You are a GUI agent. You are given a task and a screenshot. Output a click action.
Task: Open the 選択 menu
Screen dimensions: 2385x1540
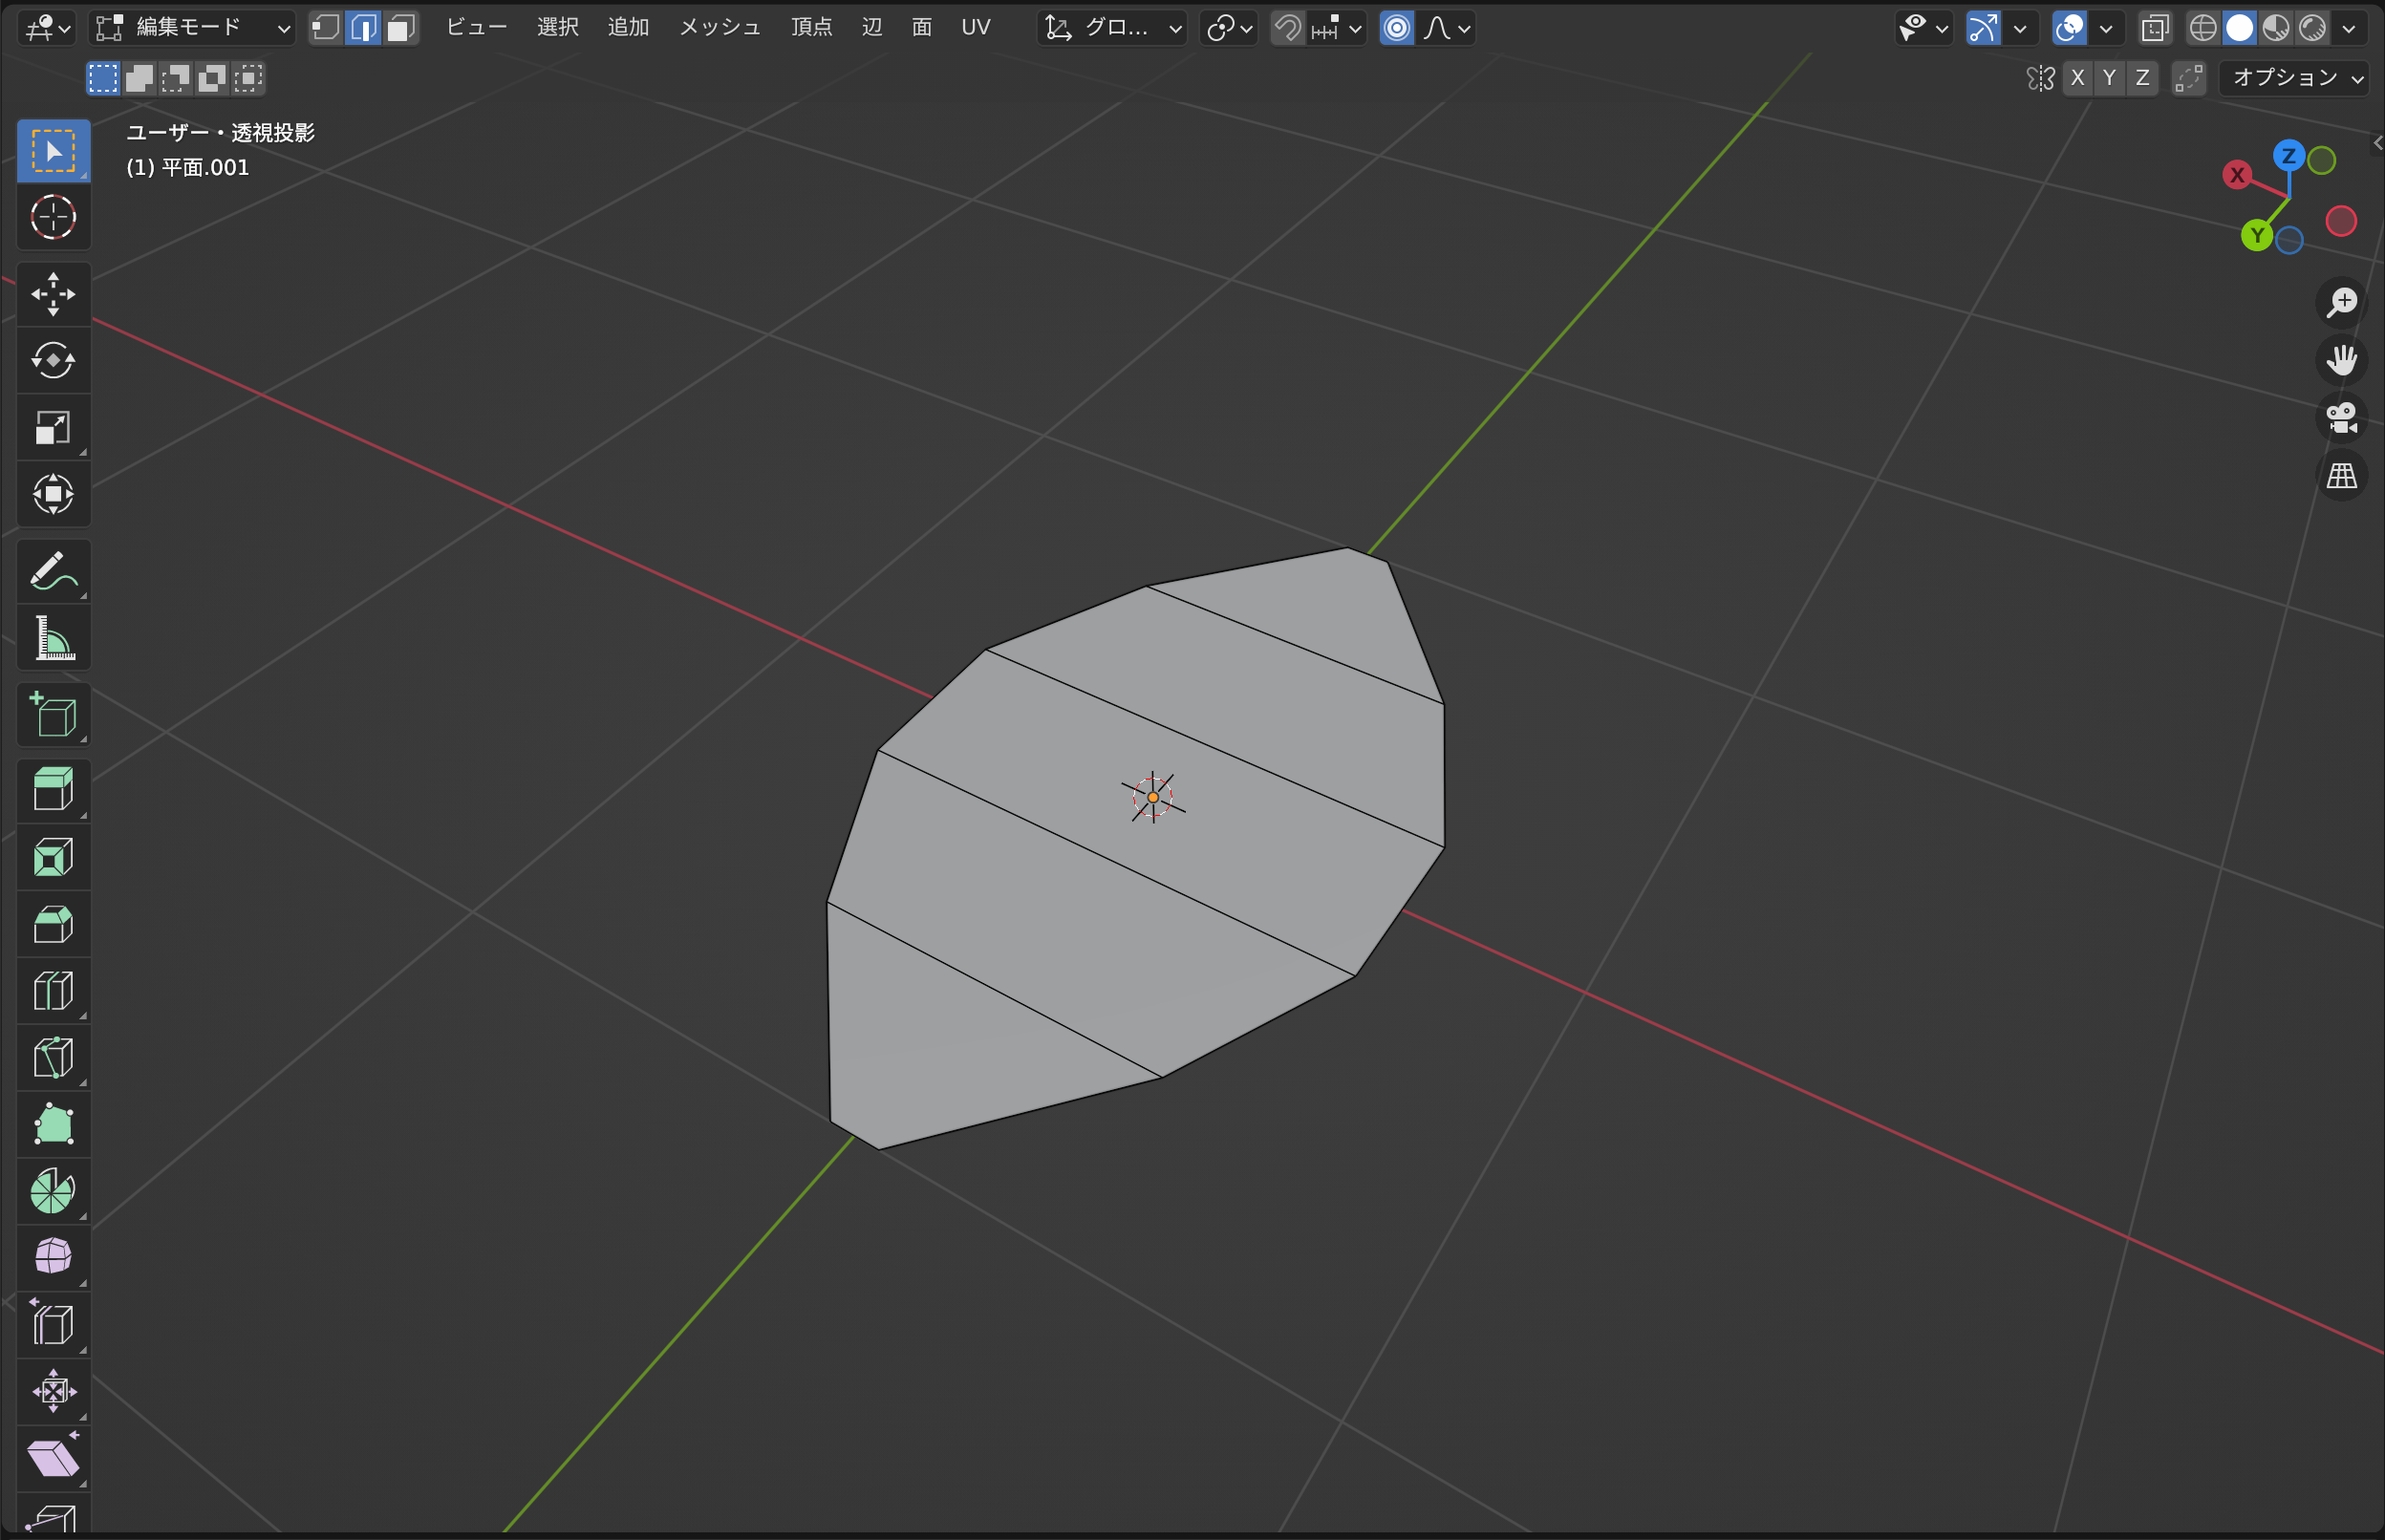(558, 28)
